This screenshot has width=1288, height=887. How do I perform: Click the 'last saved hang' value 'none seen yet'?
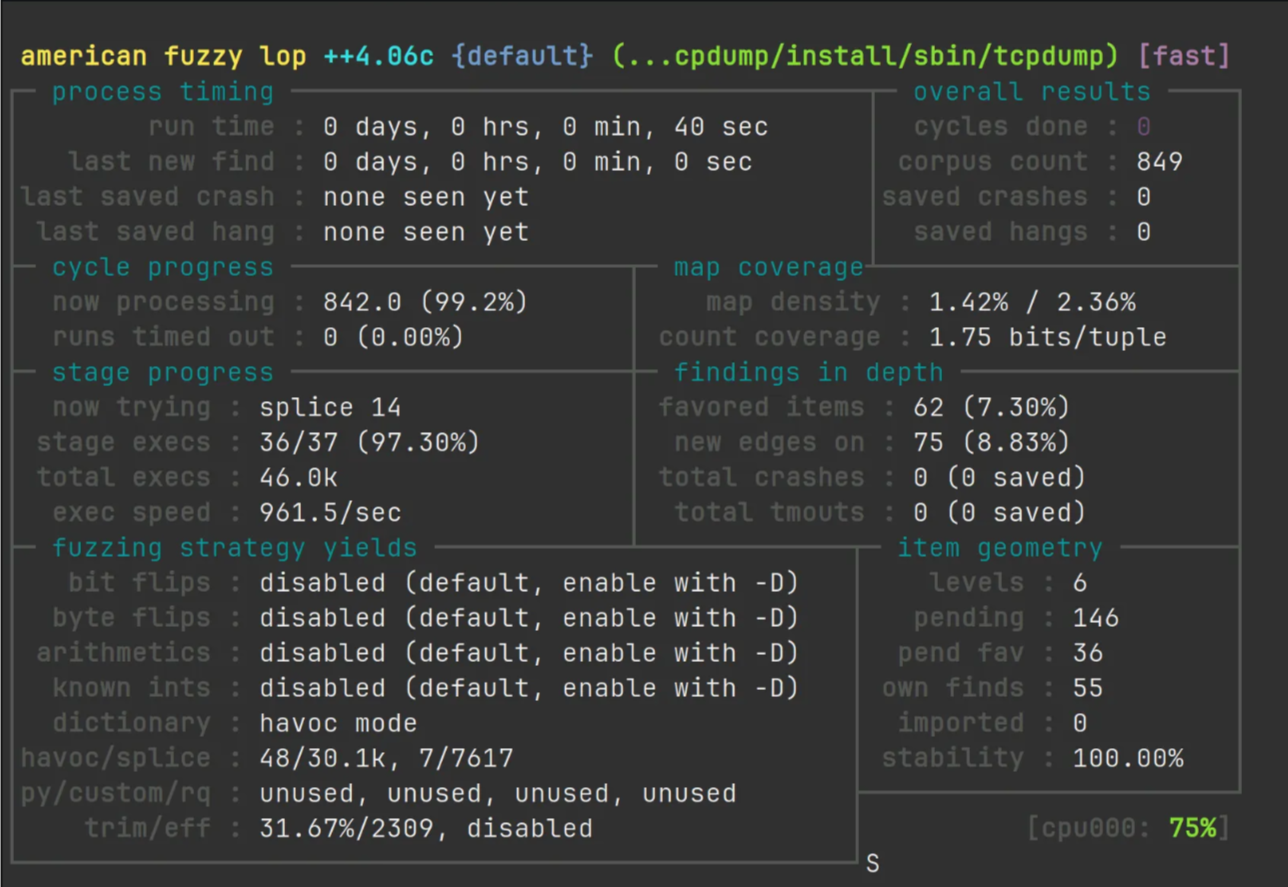tap(426, 232)
